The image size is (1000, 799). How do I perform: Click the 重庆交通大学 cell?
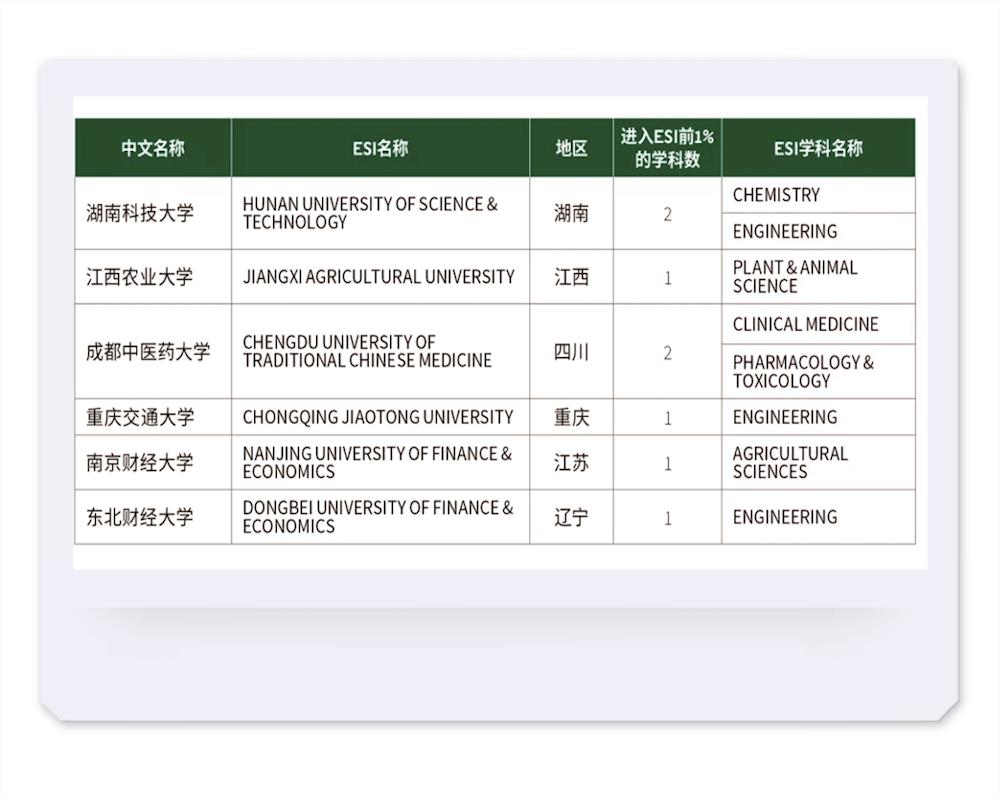[x=153, y=417]
